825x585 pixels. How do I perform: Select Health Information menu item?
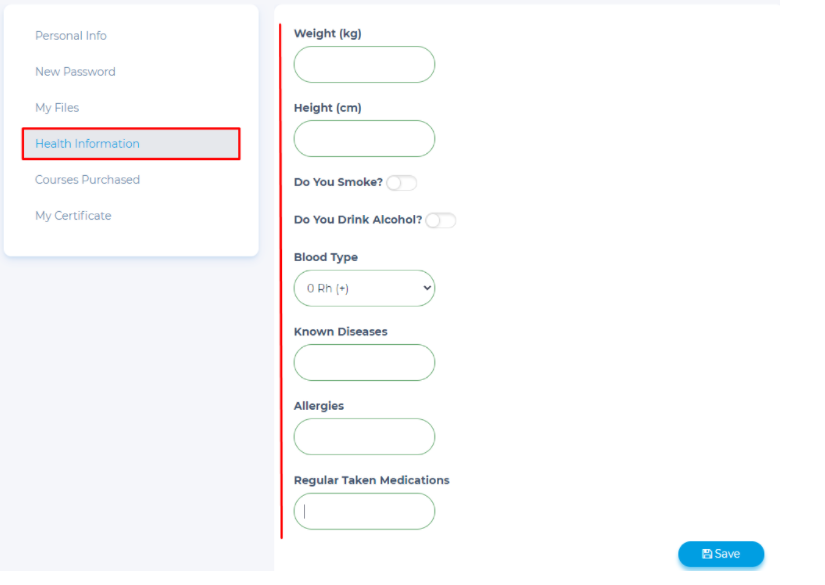pyautogui.click(x=88, y=144)
